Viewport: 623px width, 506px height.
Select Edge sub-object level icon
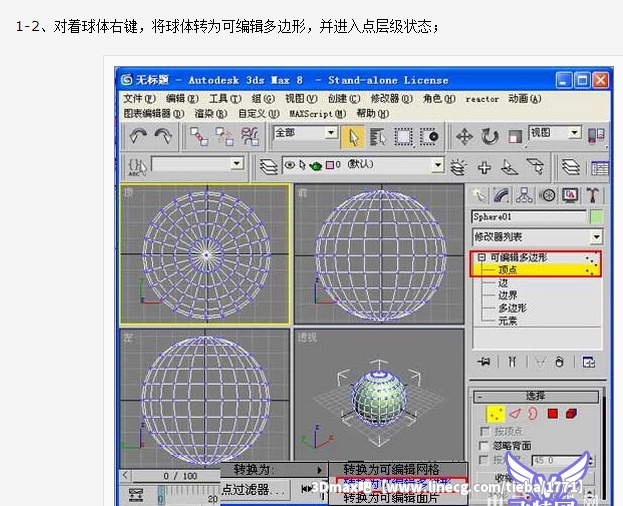(x=515, y=414)
